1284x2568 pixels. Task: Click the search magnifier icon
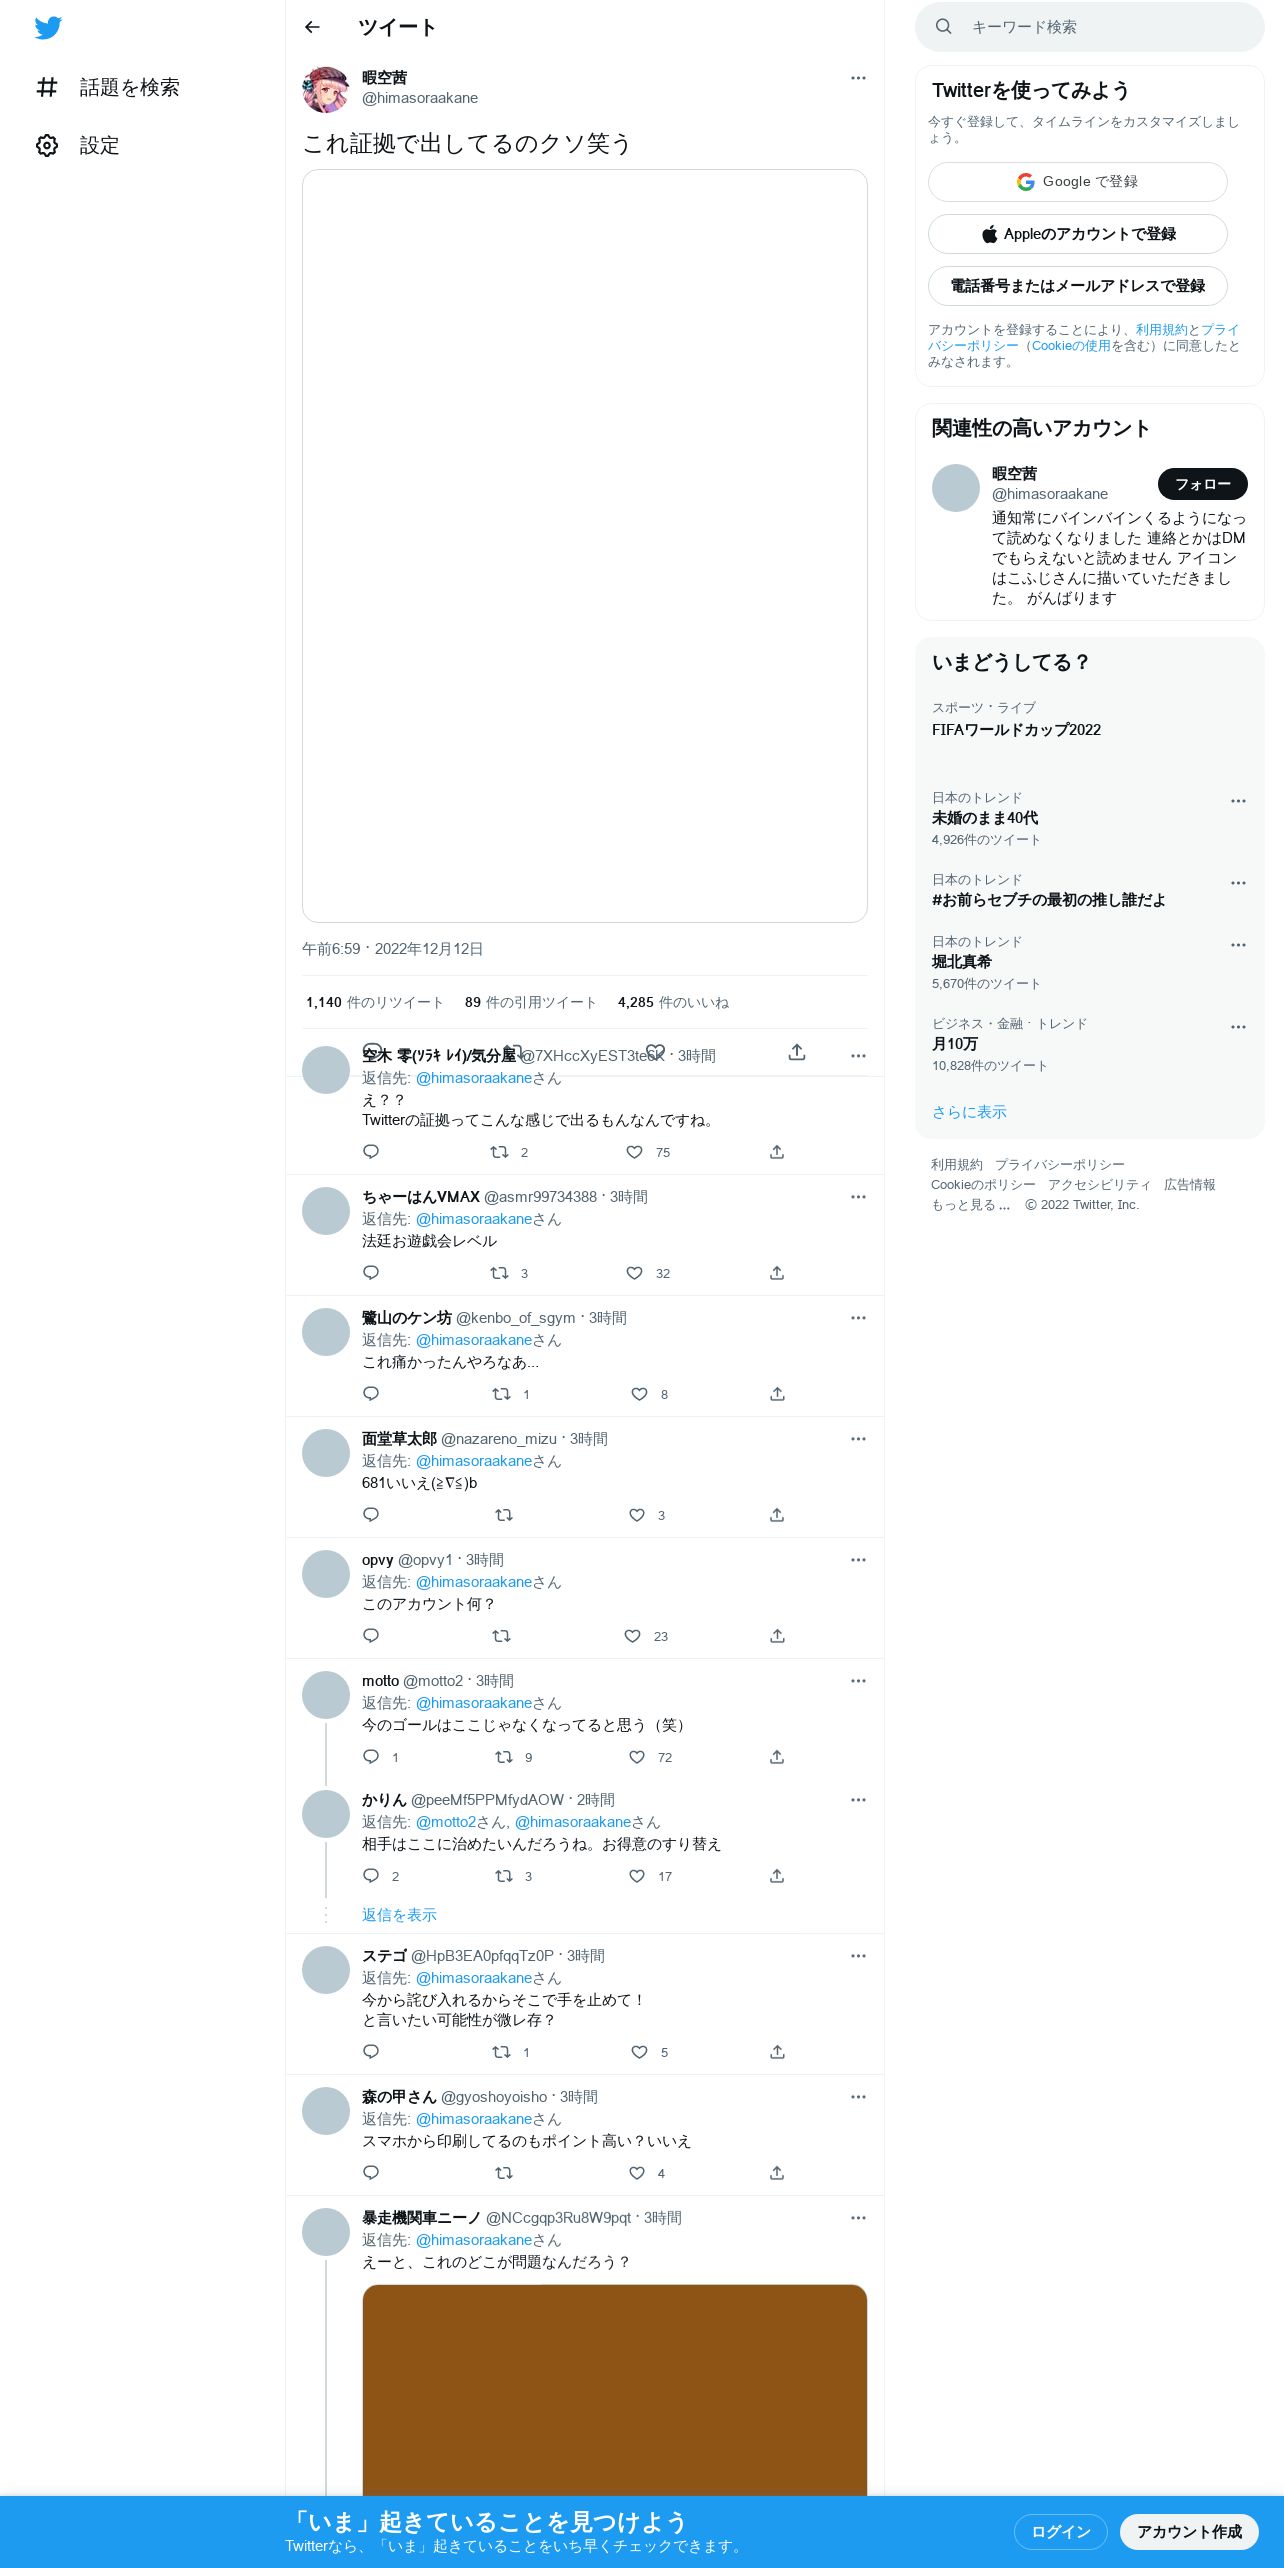click(943, 27)
